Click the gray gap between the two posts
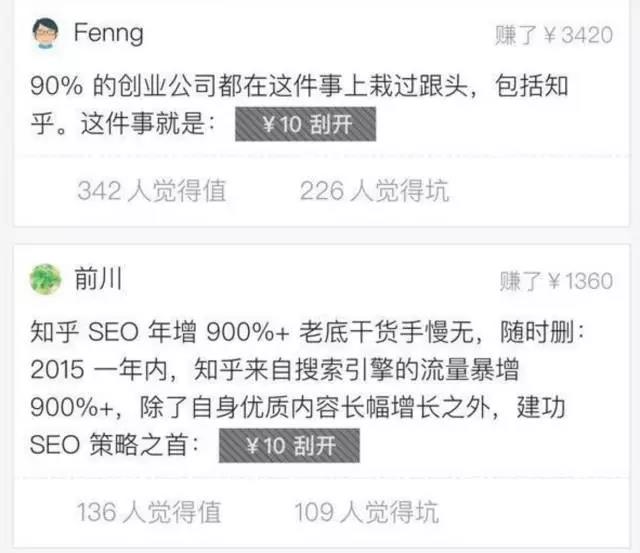The height and width of the screenshot is (553, 640). pos(320,239)
